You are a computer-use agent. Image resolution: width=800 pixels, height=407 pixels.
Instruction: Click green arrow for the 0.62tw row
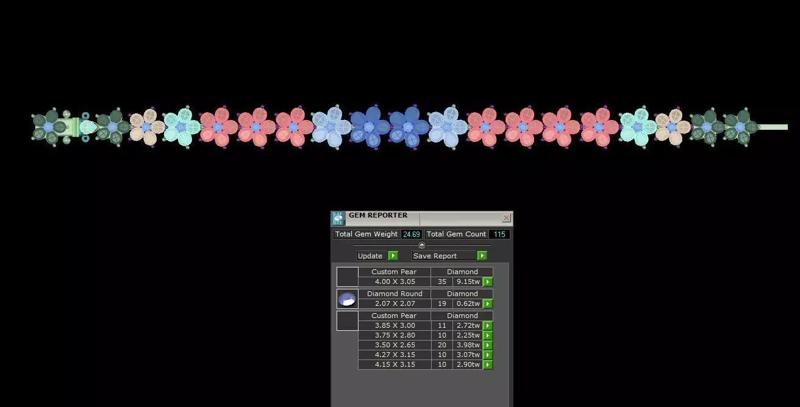pos(488,303)
